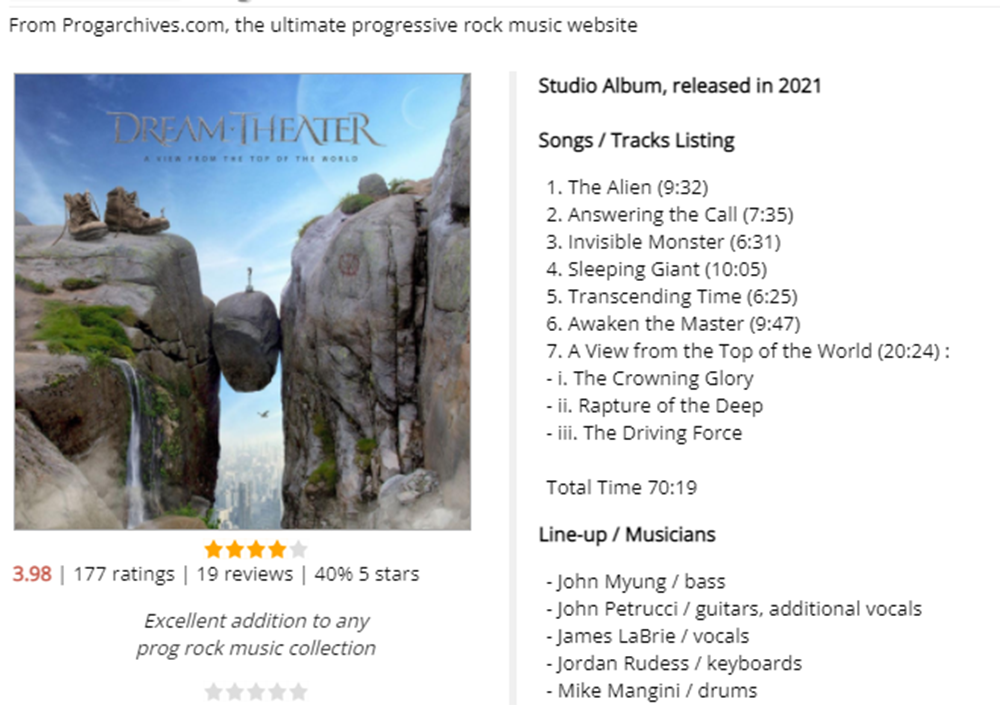Click the 3.98 average rating score
This screenshot has width=1000, height=705.
[x=32, y=574]
